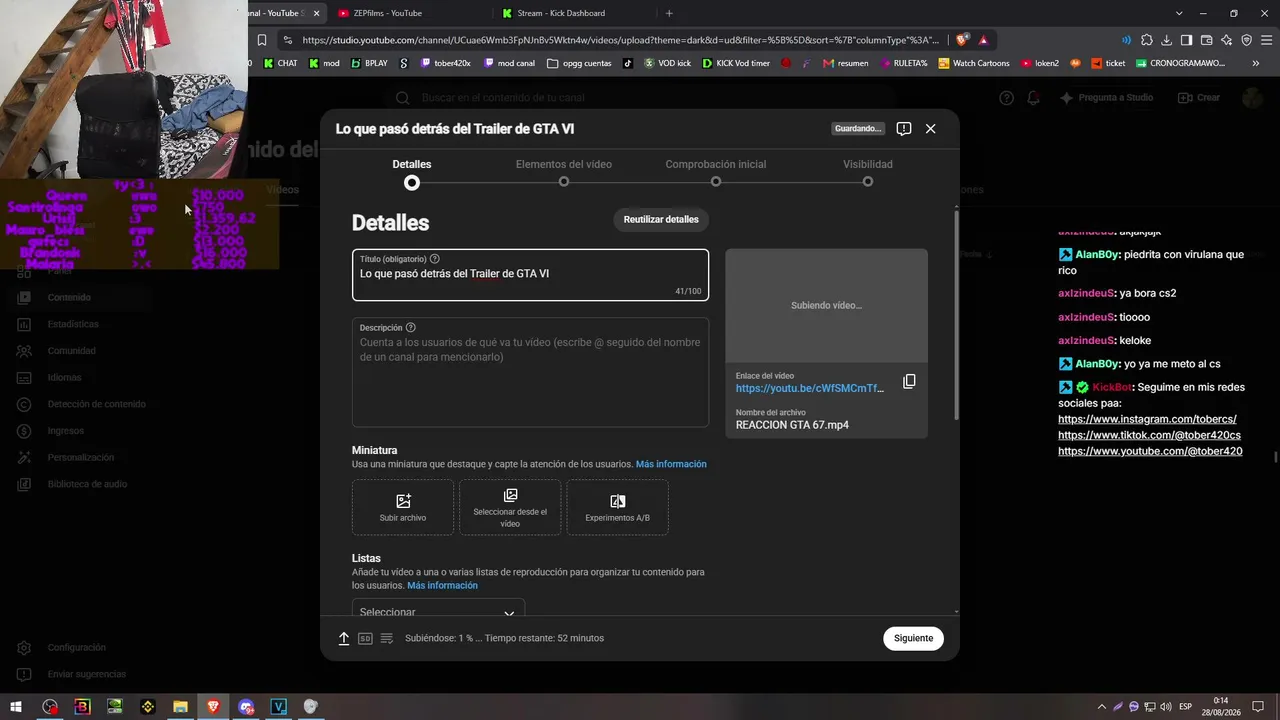Open the BPLAY bookmark
Viewport: 1280px width, 720px height.
point(368,63)
